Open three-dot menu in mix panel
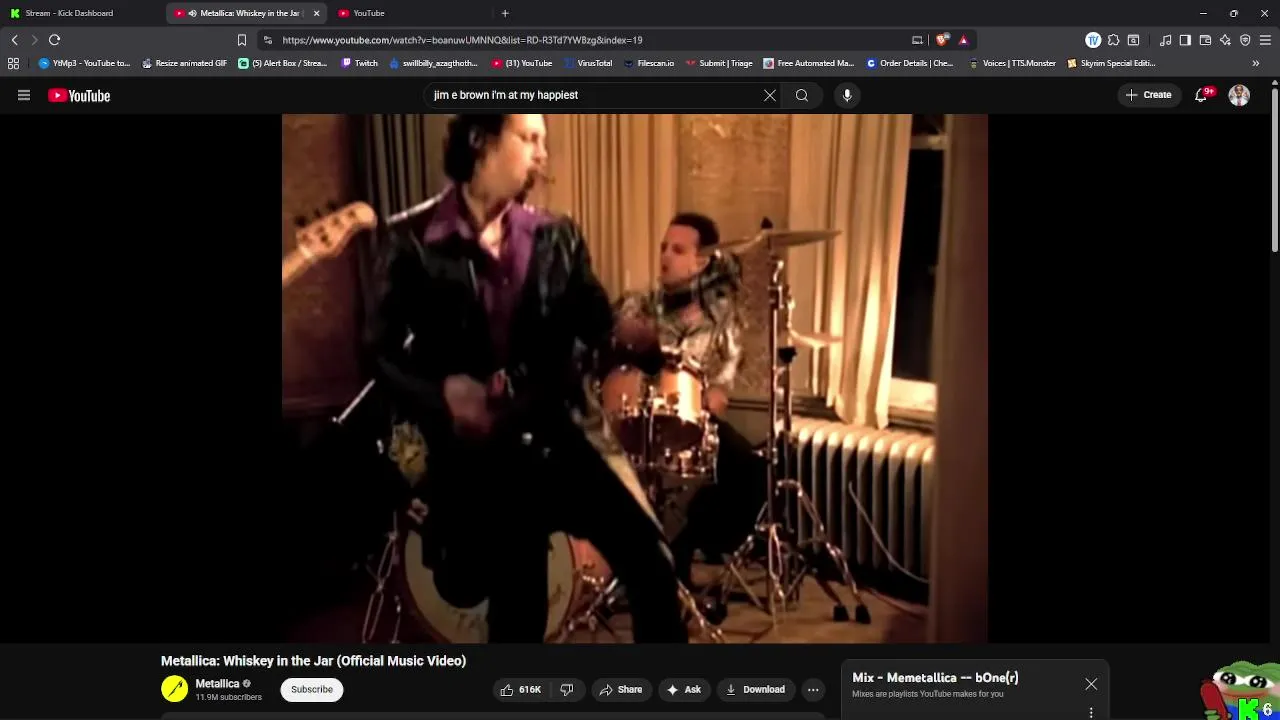Image resolution: width=1280 pixels, height=720 pixels. click(1091, 712)
